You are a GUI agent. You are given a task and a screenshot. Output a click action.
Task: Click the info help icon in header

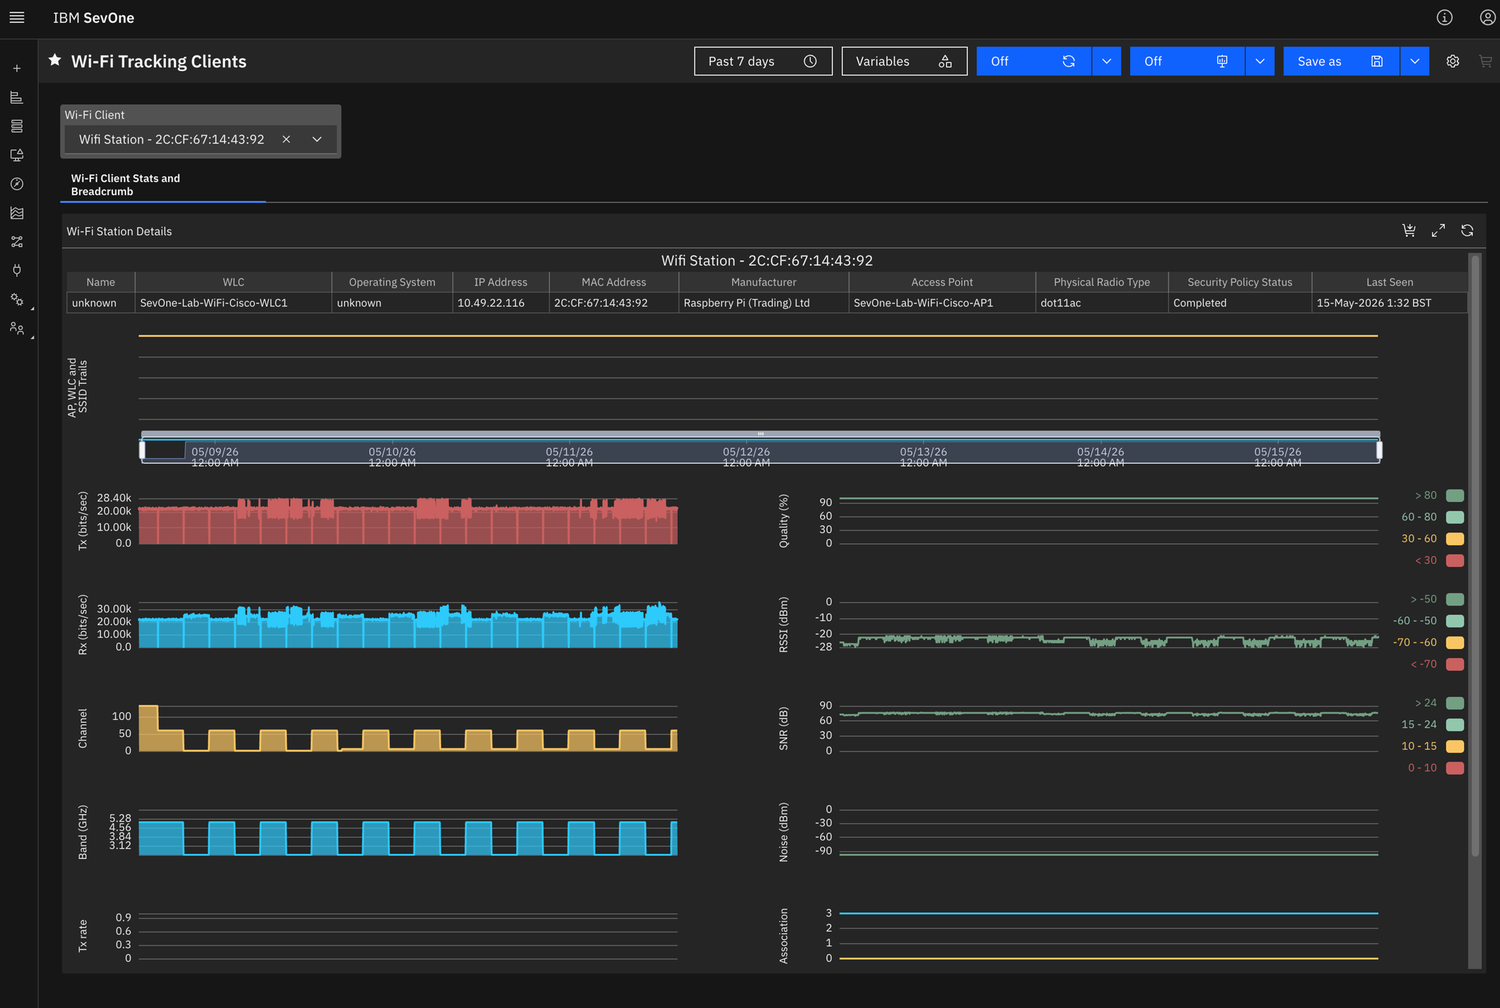(x=1444, y=17)
